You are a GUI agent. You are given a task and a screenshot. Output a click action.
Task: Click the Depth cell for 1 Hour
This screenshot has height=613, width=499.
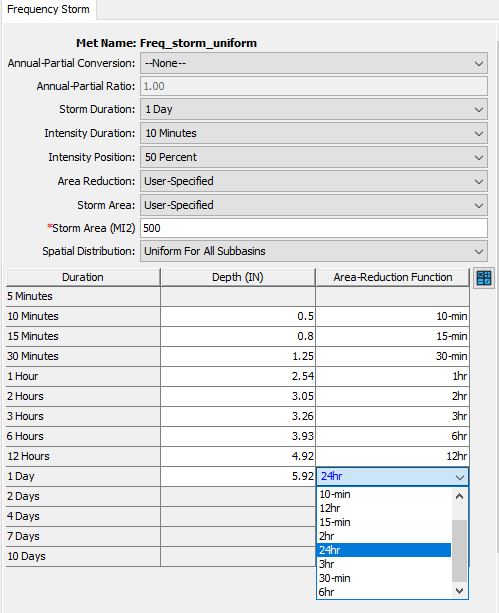coord(238,376)
